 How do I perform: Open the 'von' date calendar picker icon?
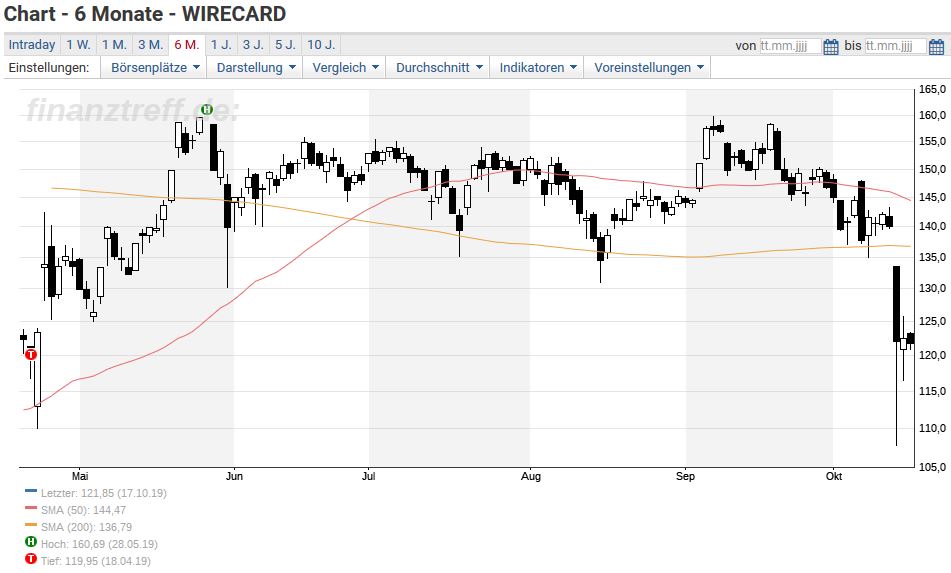click(x=831, y=46)
